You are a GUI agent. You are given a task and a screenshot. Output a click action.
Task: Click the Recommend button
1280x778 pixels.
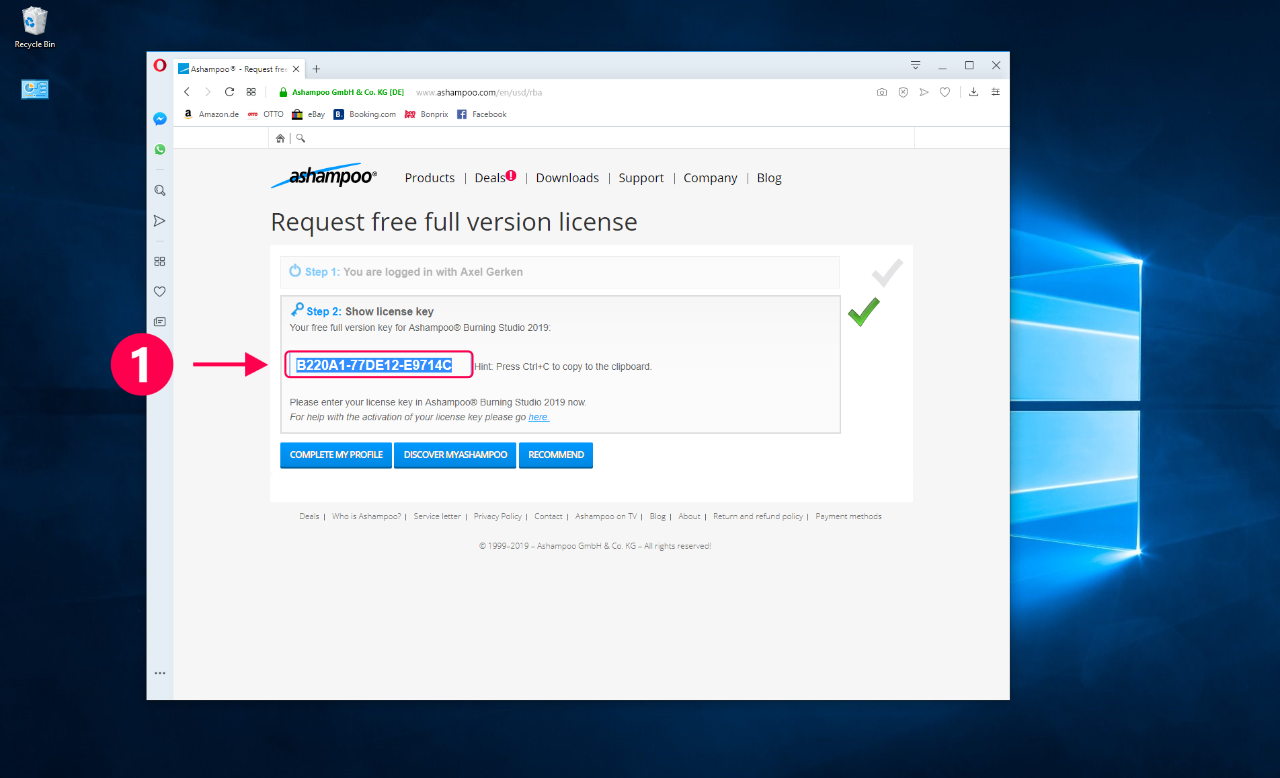(556, 455)
